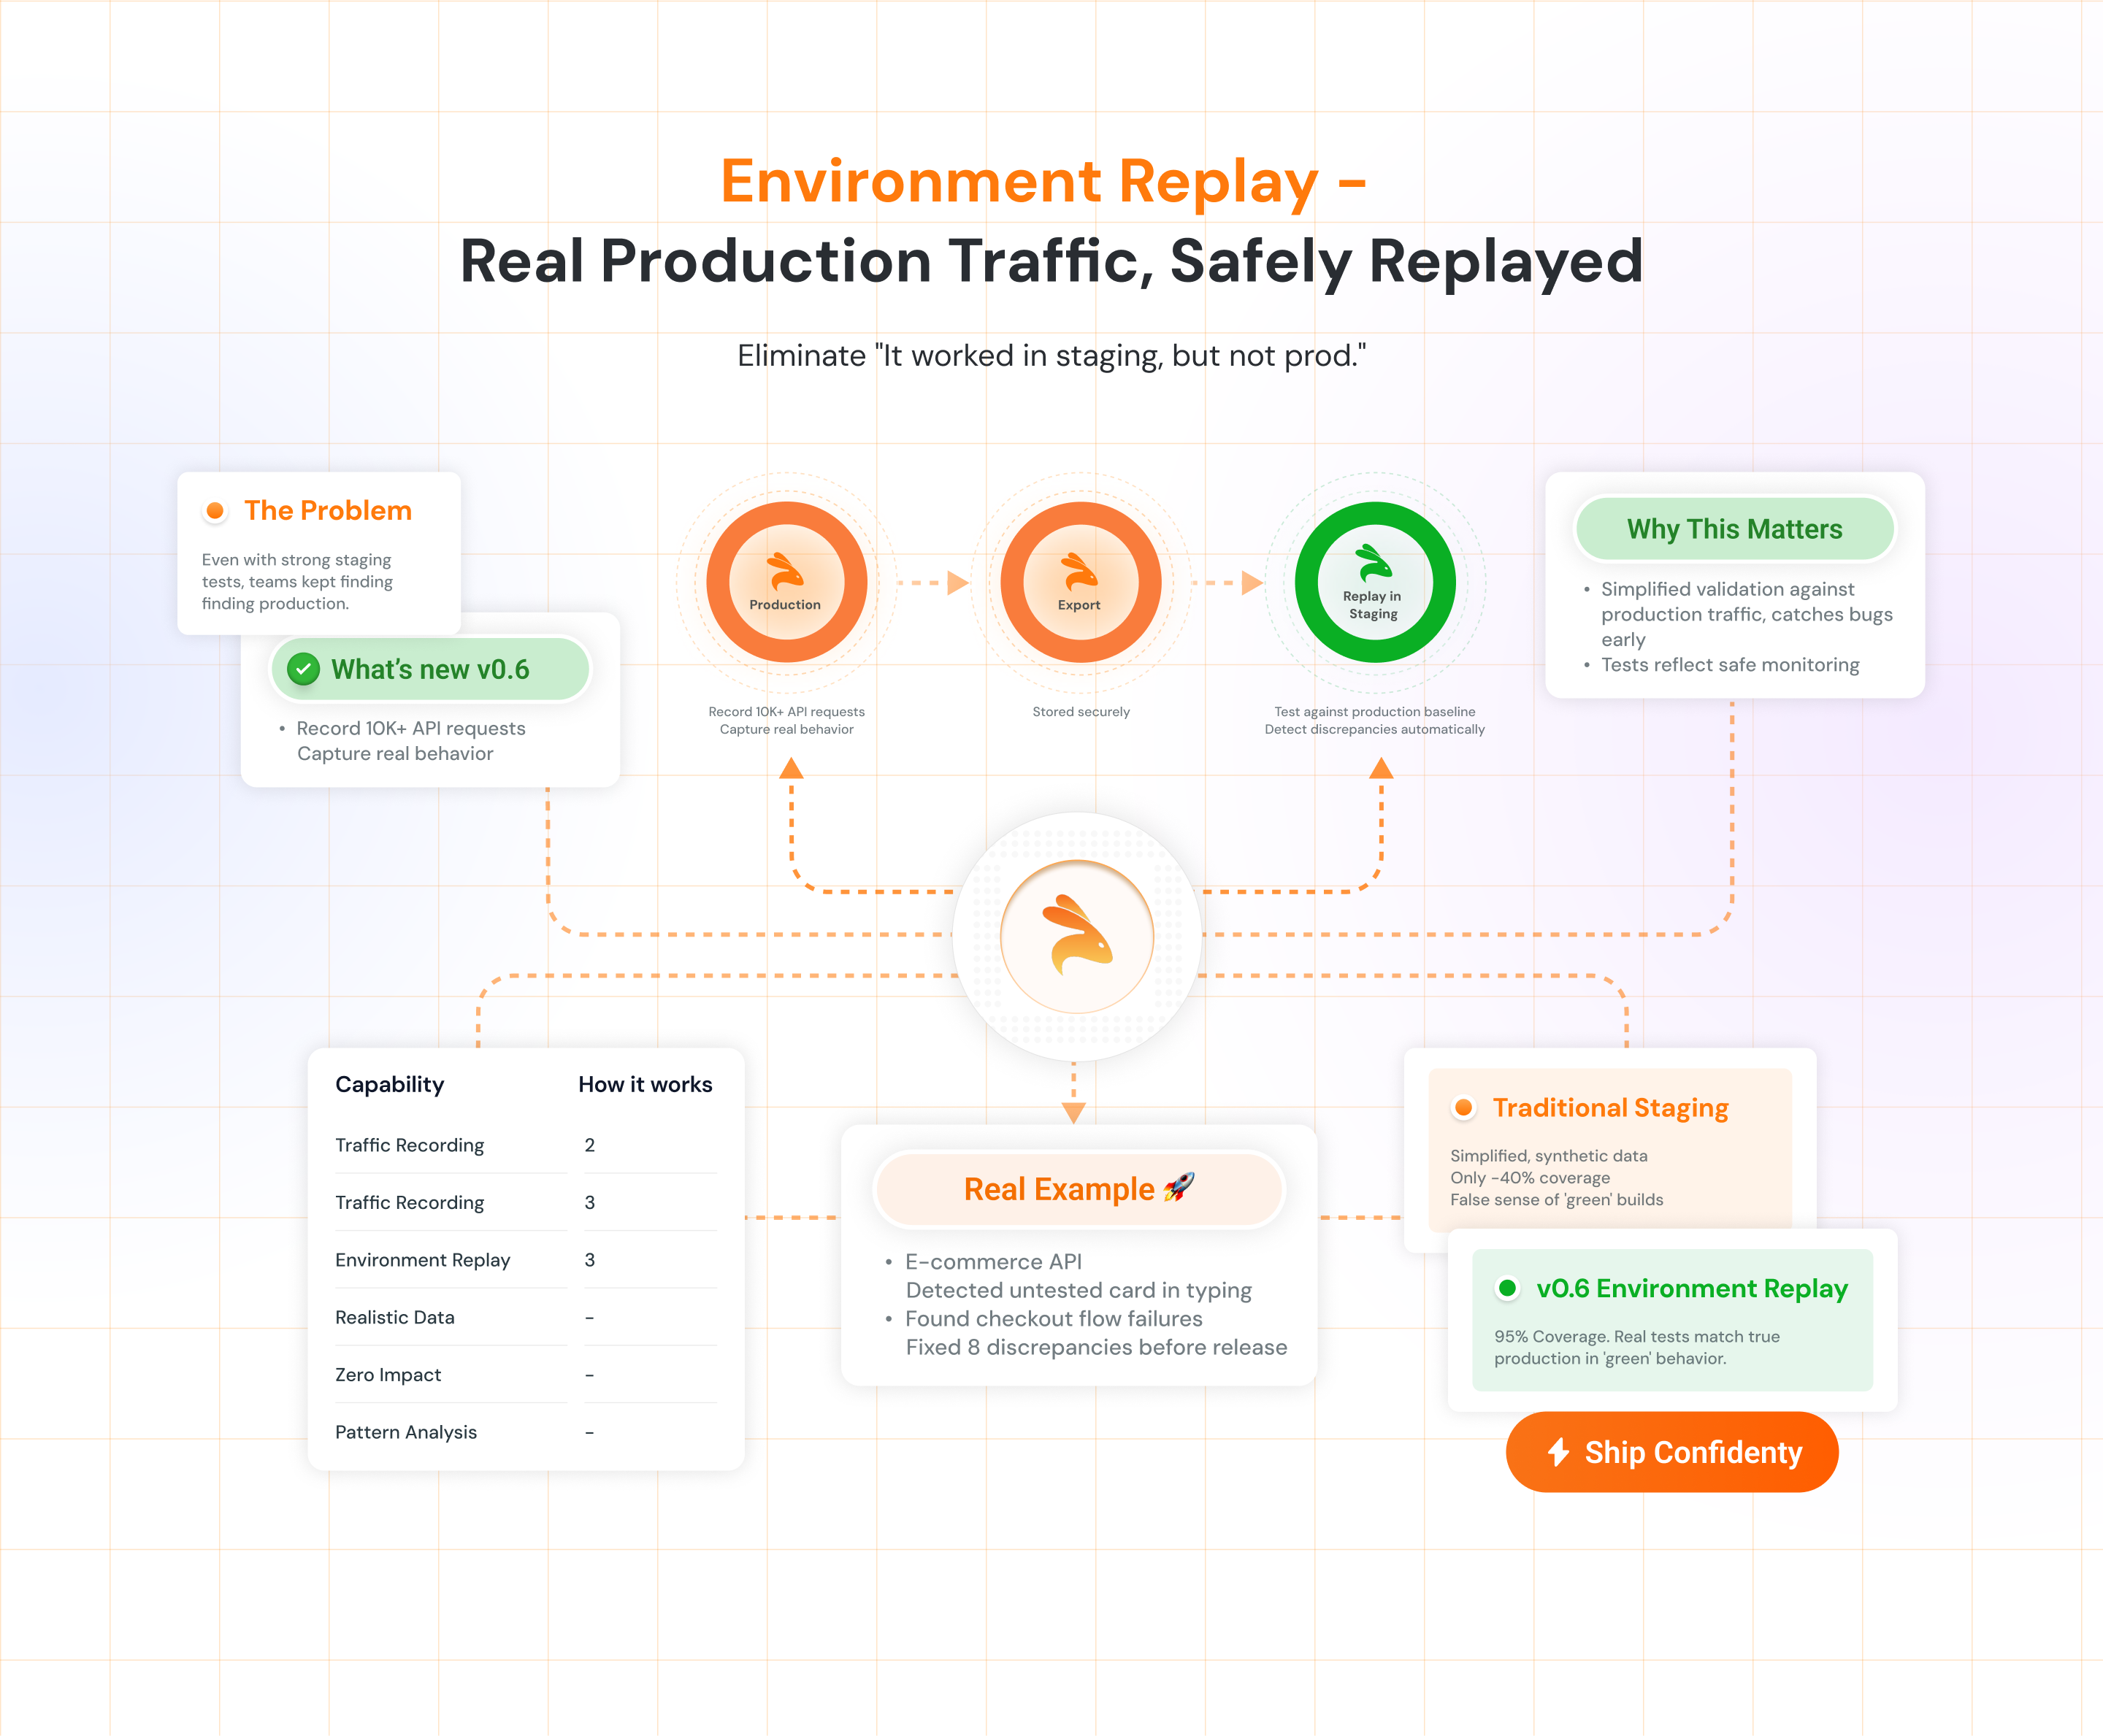Switch to the Capability table view
Screen dimensions: 2103x1736
pos(389,1084)
